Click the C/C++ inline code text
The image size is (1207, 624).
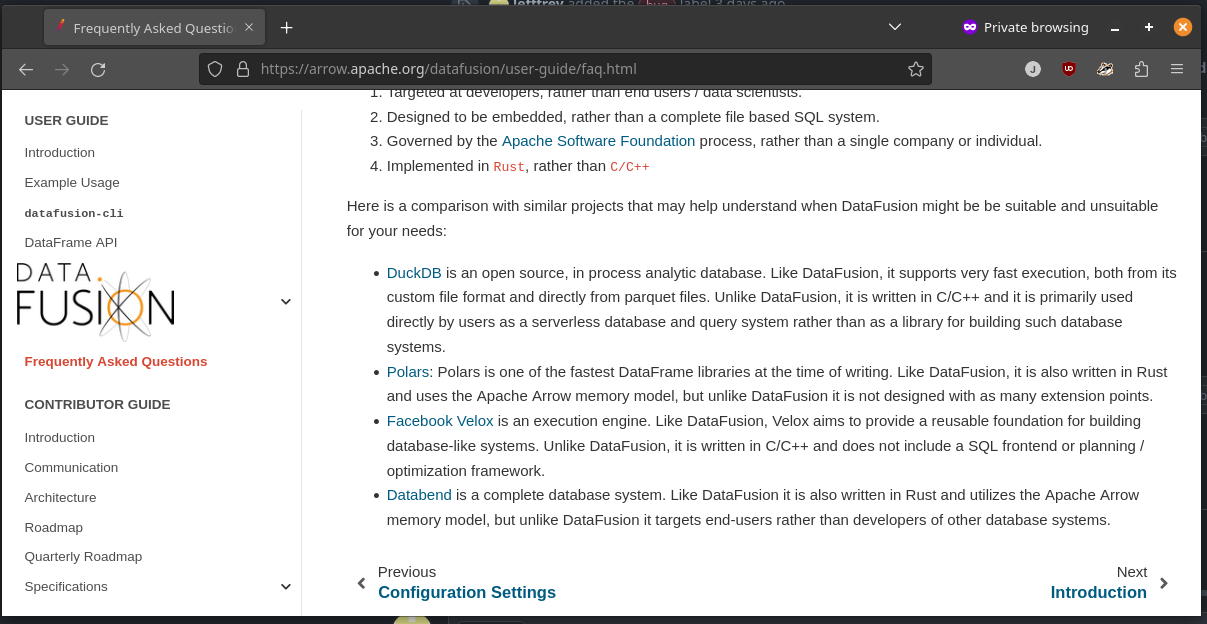pos(630,167)
